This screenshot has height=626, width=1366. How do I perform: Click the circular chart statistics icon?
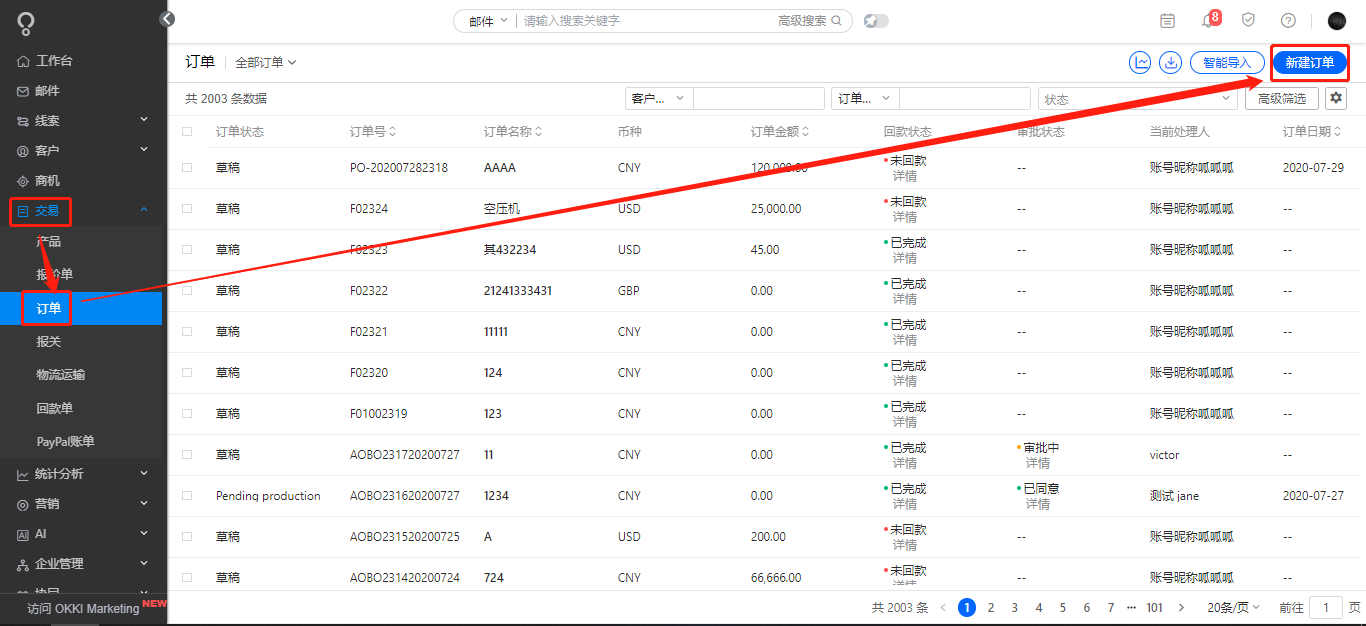click(1140, 62)
